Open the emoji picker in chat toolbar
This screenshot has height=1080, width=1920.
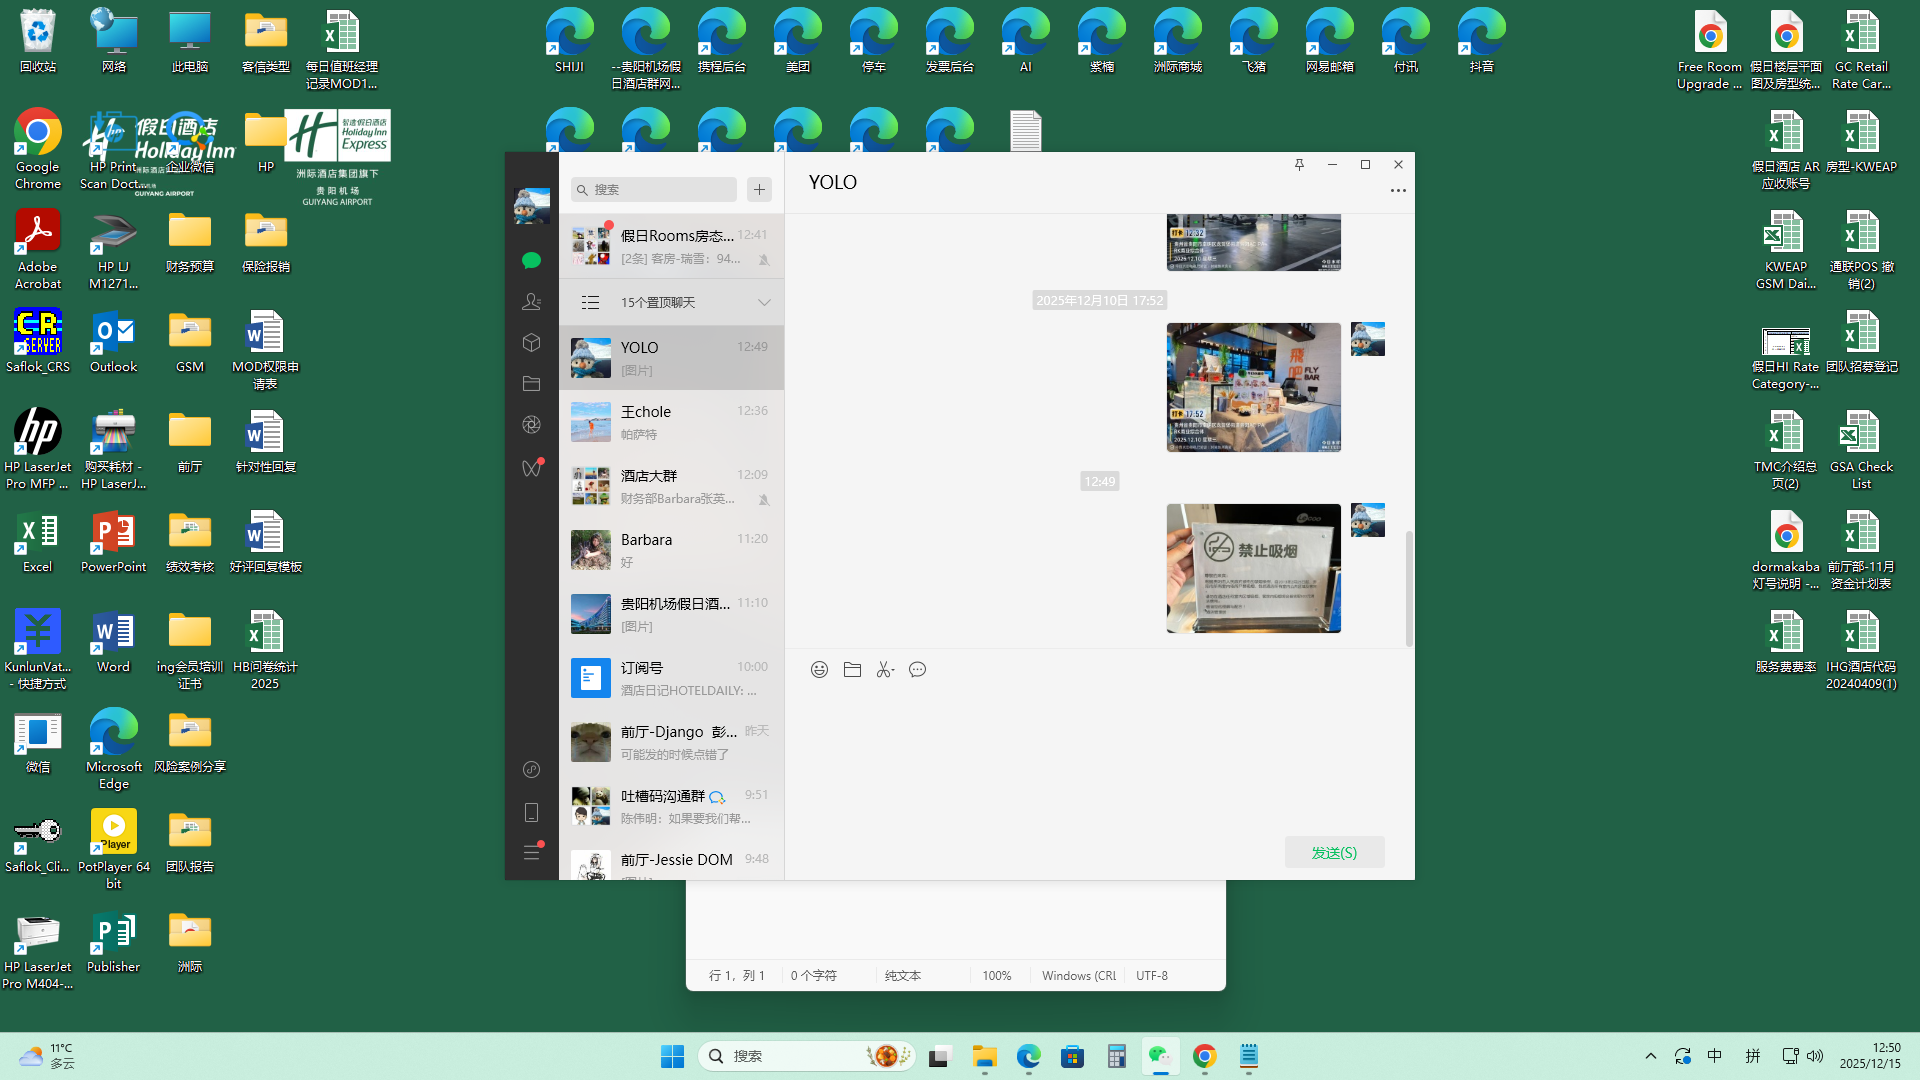click(819, 670)
